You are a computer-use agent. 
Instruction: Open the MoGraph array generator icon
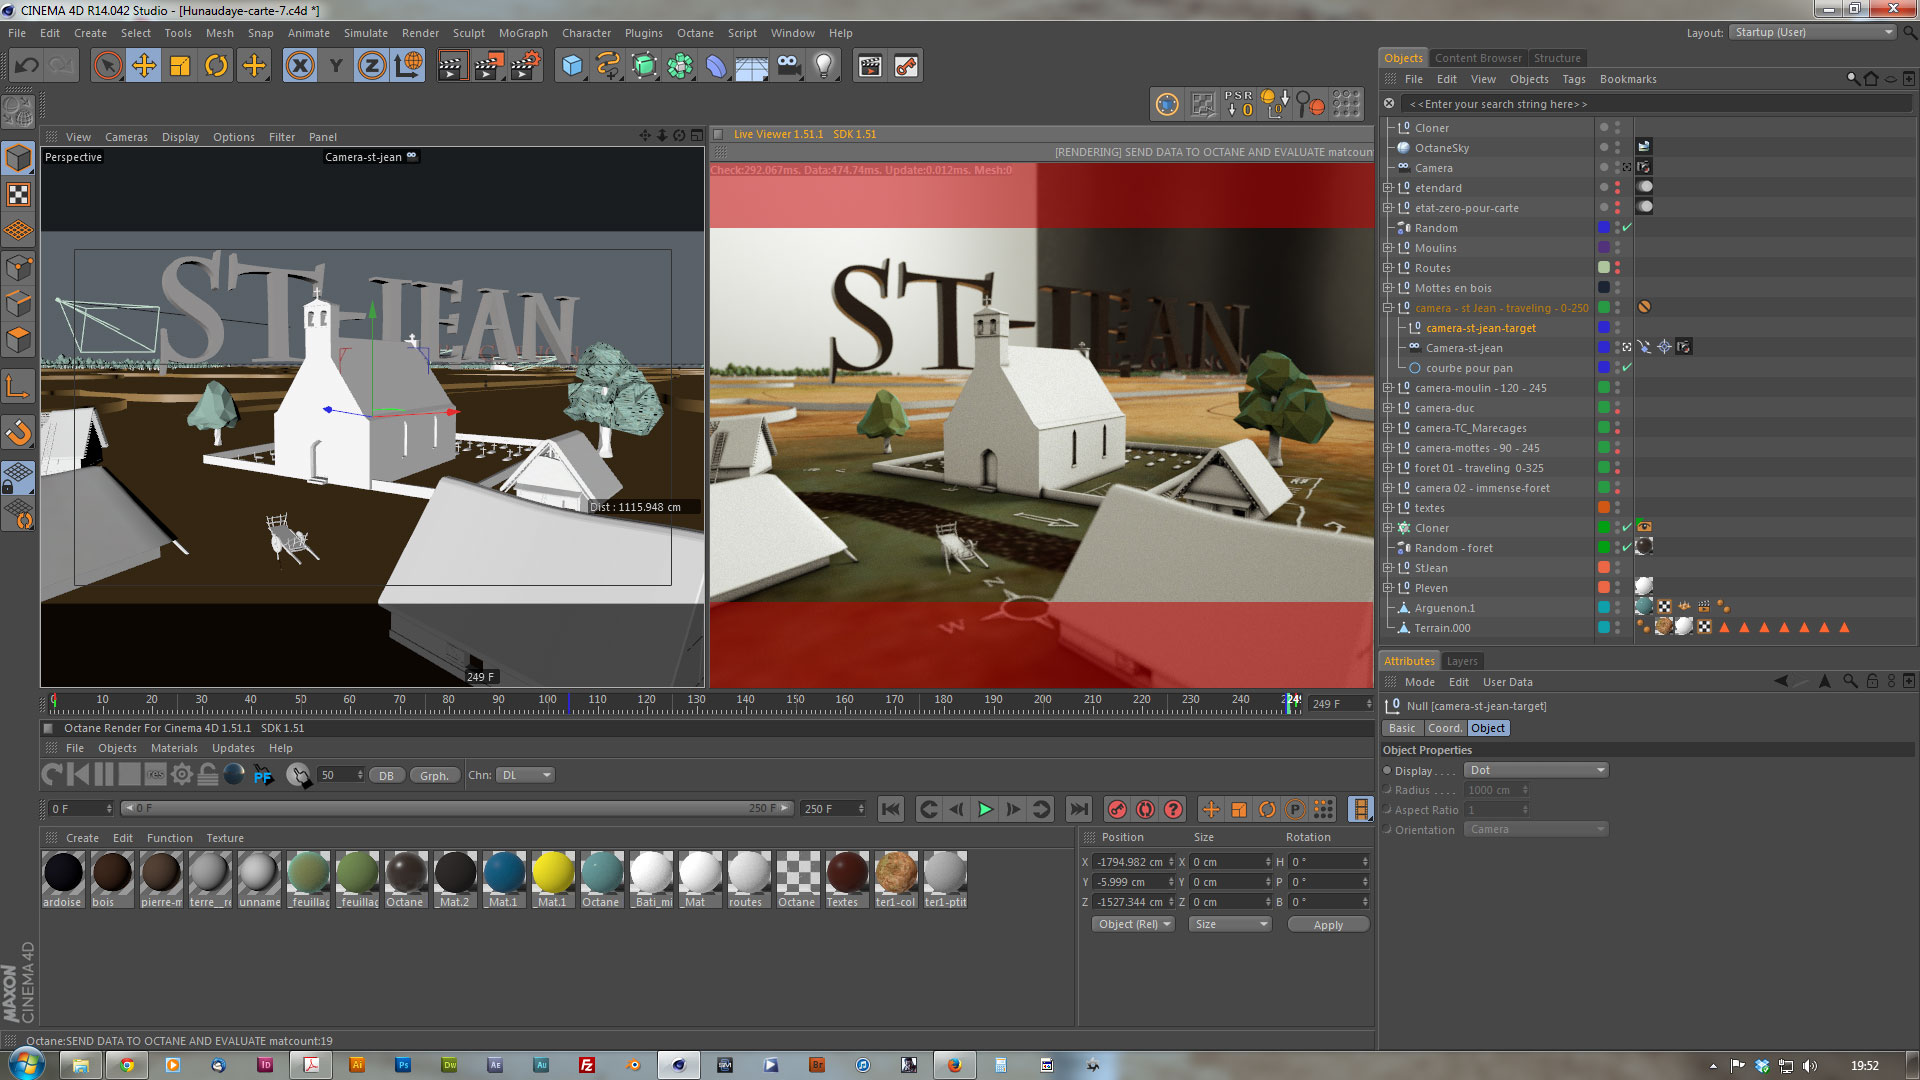680,66
